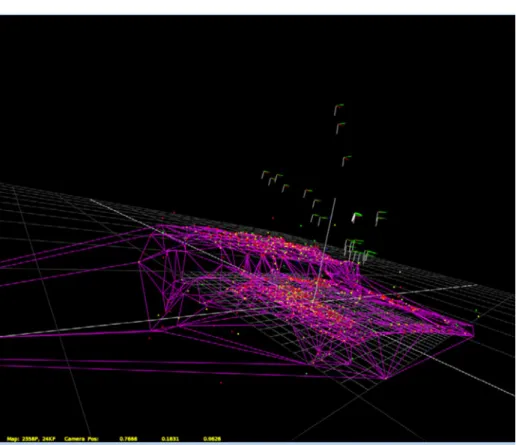Screen dimensions: 516x445
Task: Select the white highlighted current camera marker
Action: click(356, 217)
